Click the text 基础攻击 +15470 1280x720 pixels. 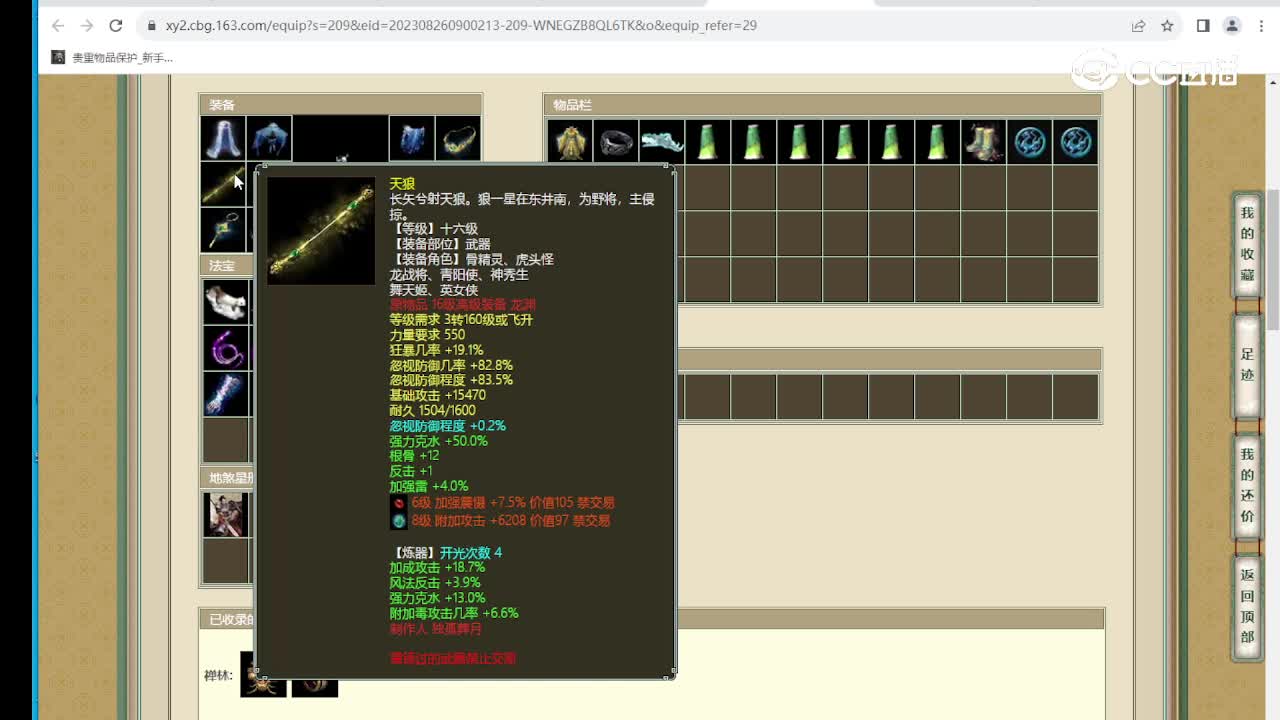437,395
